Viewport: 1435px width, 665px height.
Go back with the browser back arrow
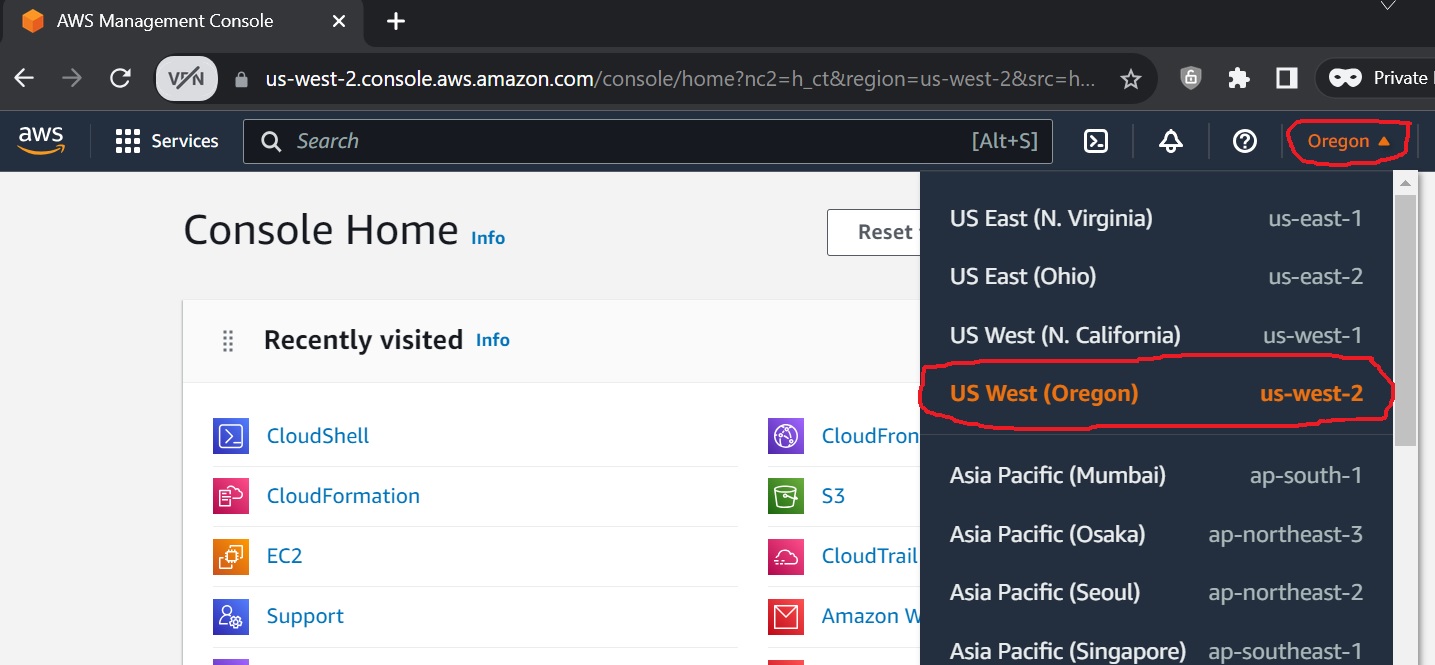[x=24, y=78]
